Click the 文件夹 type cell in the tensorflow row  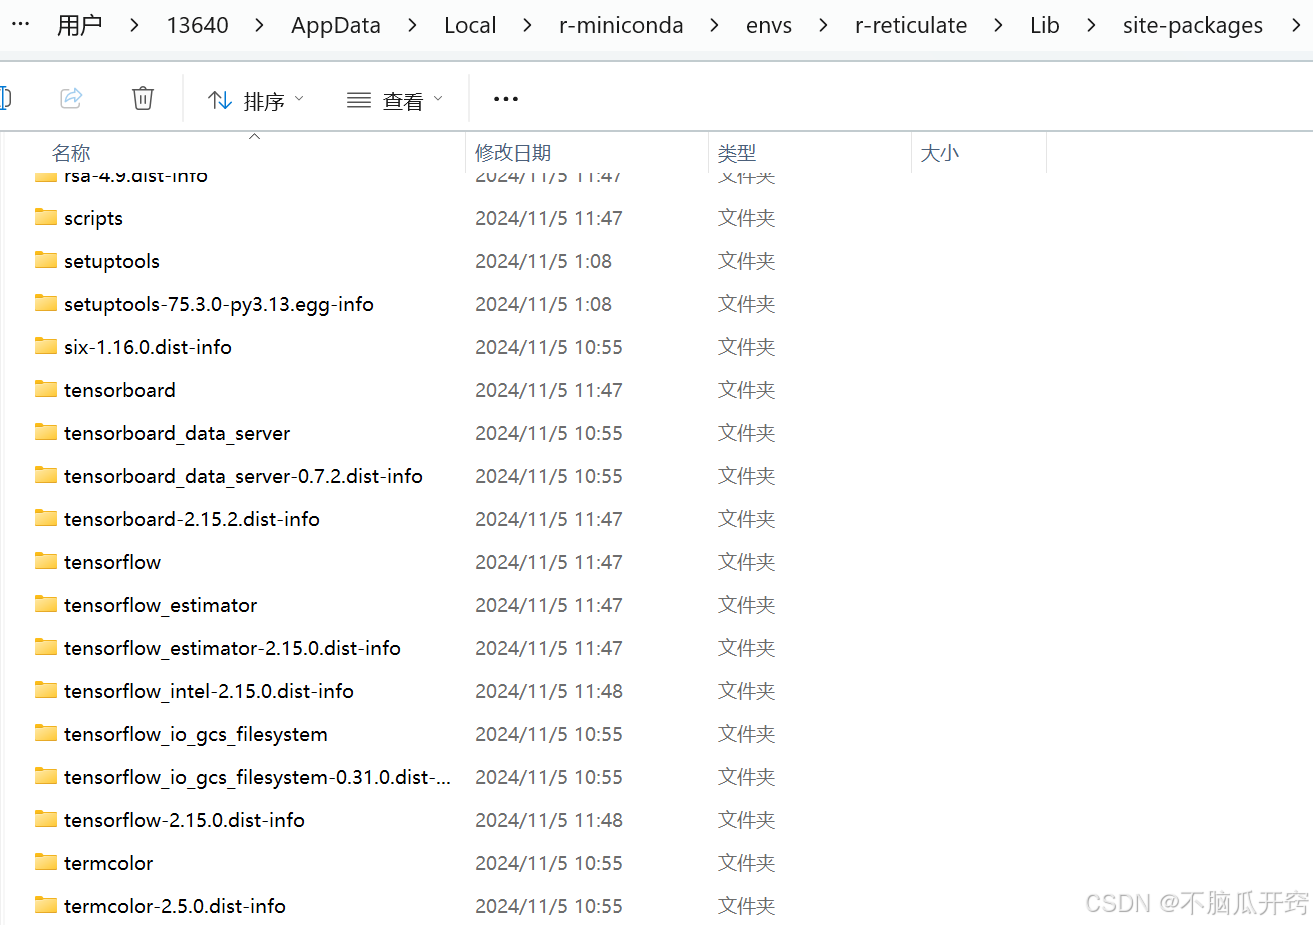pos(747,562)
